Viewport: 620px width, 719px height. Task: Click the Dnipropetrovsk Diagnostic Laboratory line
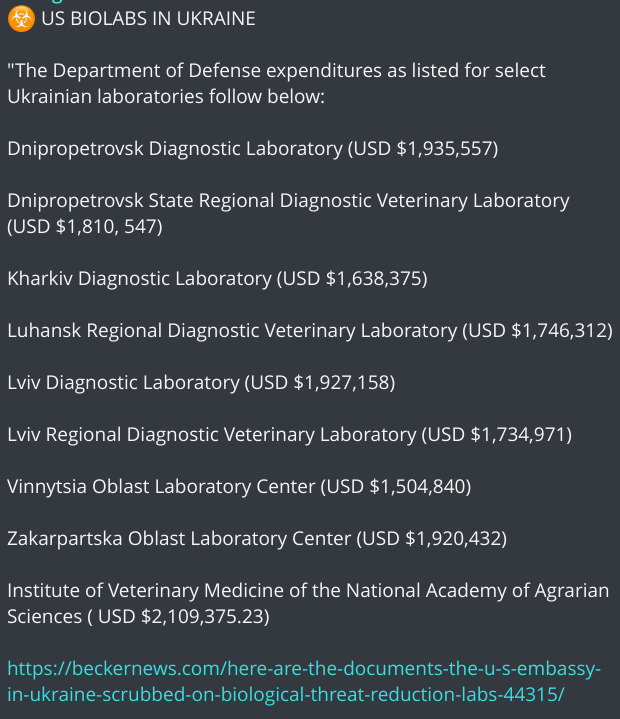(x=175, y=148)
